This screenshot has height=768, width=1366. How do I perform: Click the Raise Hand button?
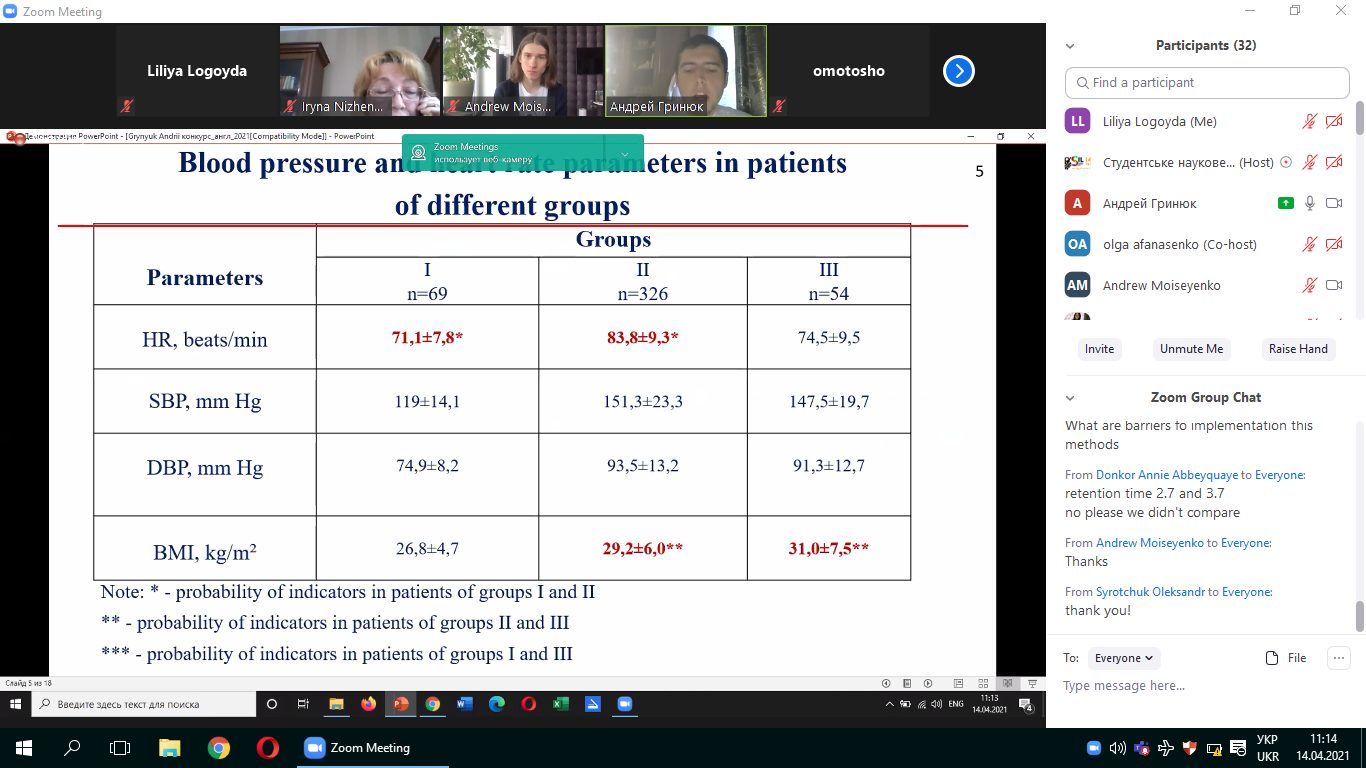coord(1298,349)
